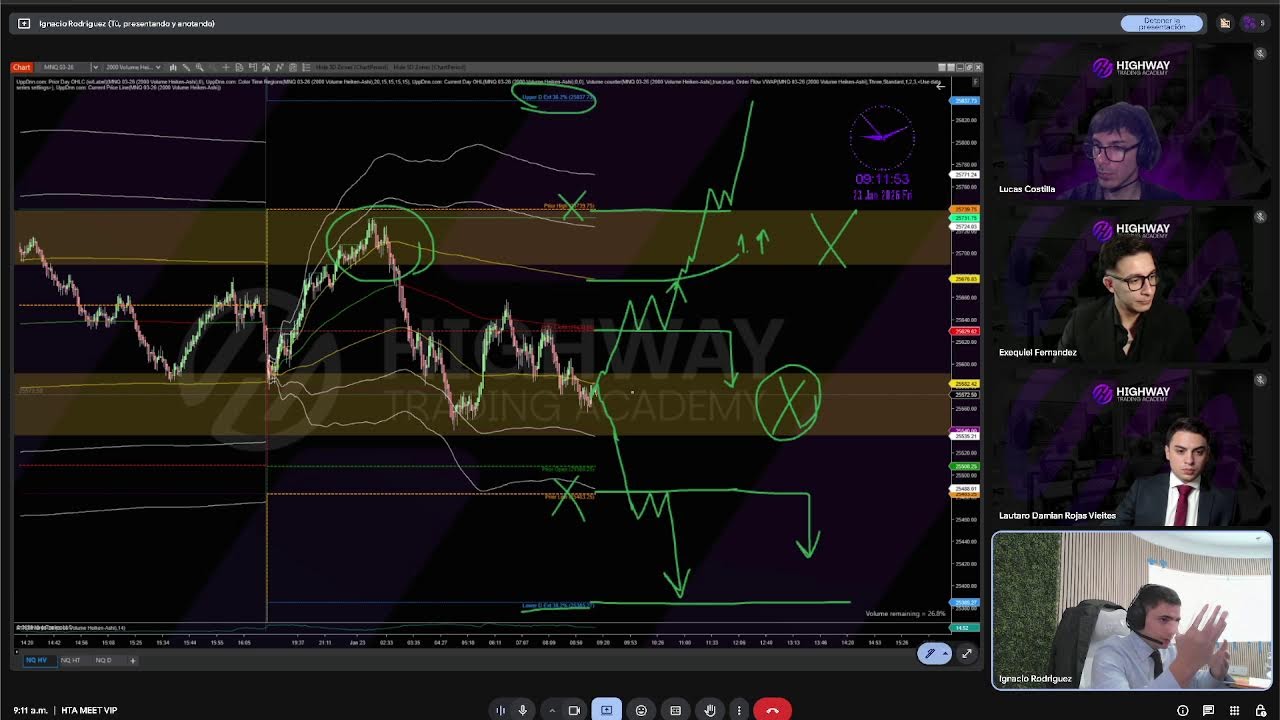Screen dimensions: 1280x720
Task: Open the participants list showing 5
Action: click(1254, 23)
